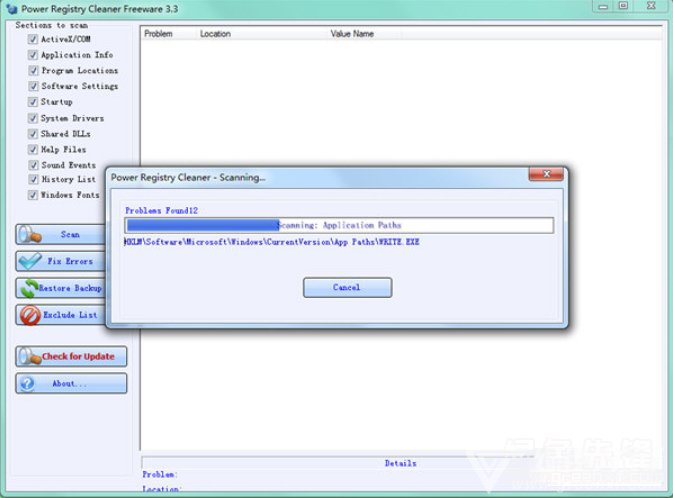Click the magnifier icon on Scan button
Image resolution: width=673 pixels, height=498 pixels.
pyautogui.click(x=30, y=234)
